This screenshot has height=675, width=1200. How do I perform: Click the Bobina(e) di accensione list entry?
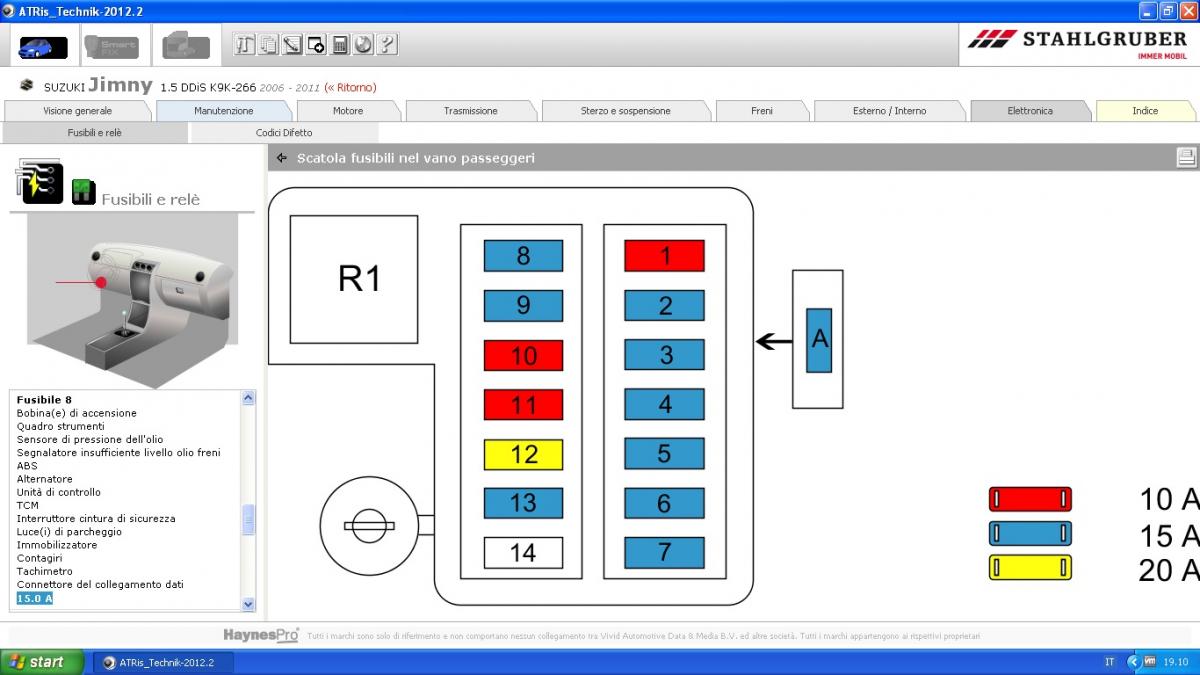[x=77, y=413]
